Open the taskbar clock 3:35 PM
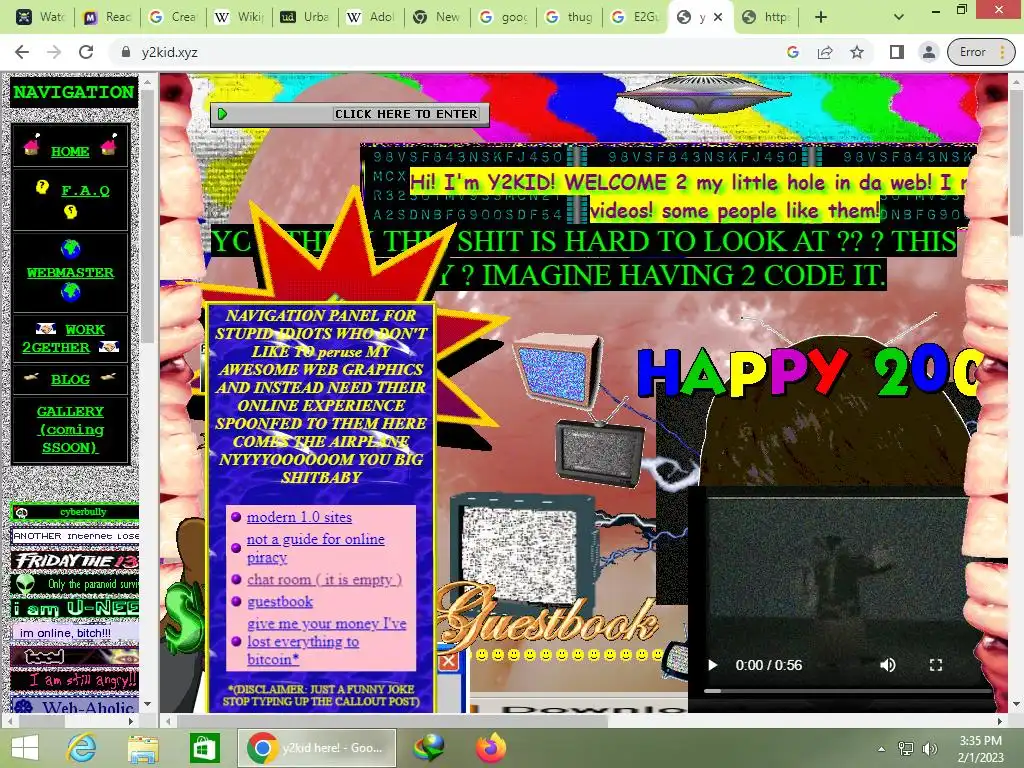Screen dimensions: 1024x768 tap(980, 748)
